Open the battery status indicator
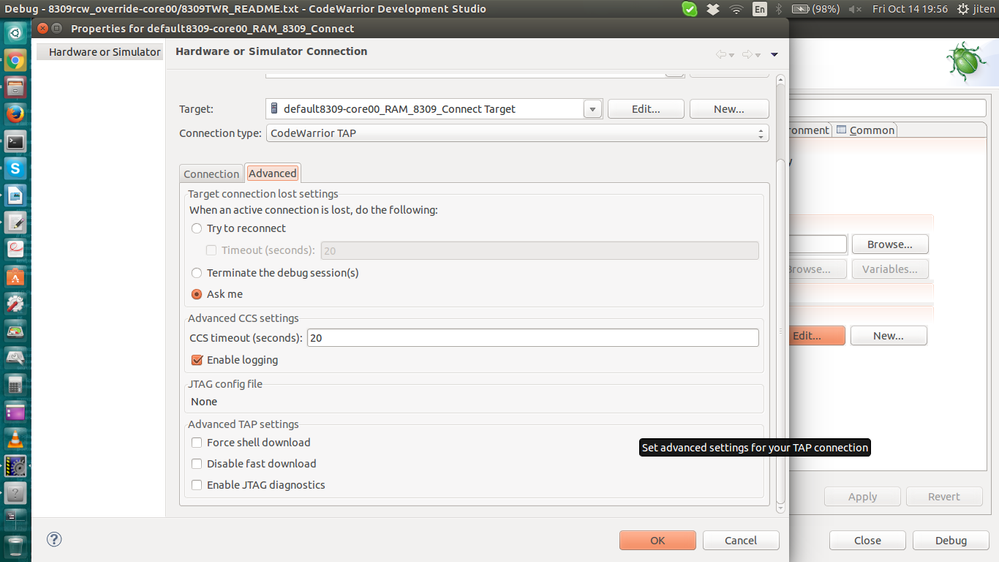The width and height of the screenshot is (999, 562). tap(816, 9)
